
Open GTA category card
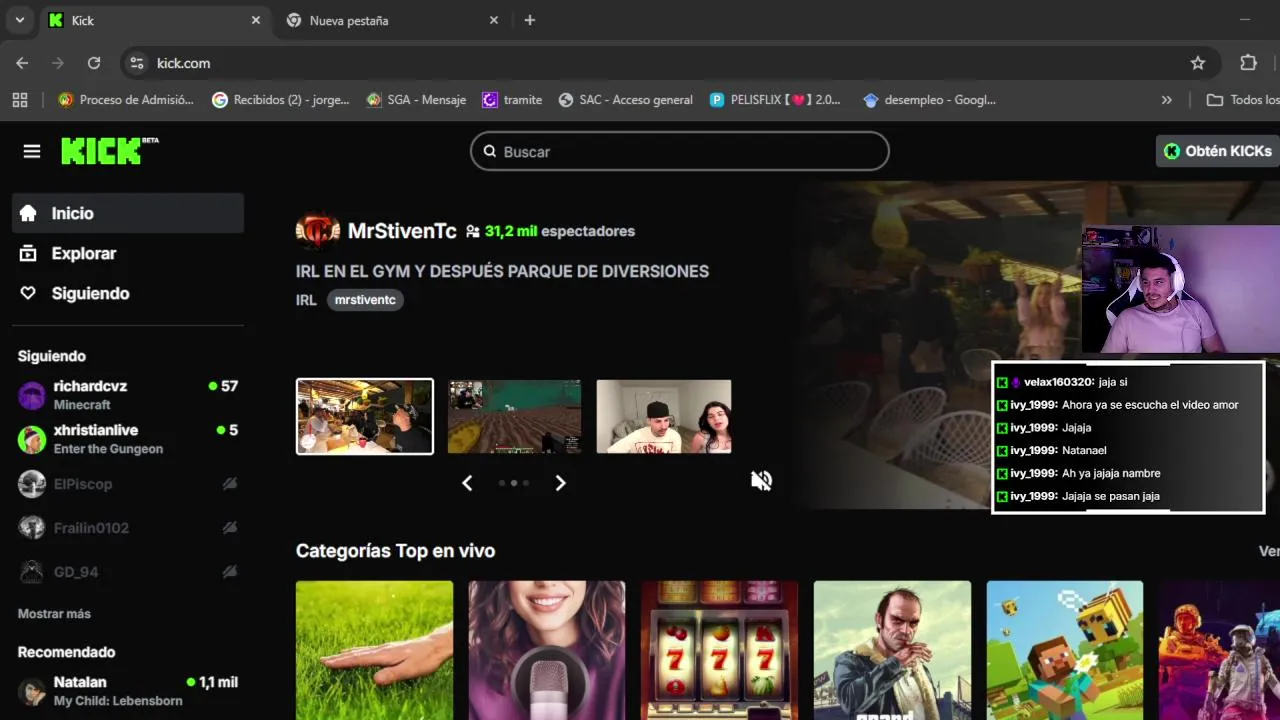(x=892, y=650)
